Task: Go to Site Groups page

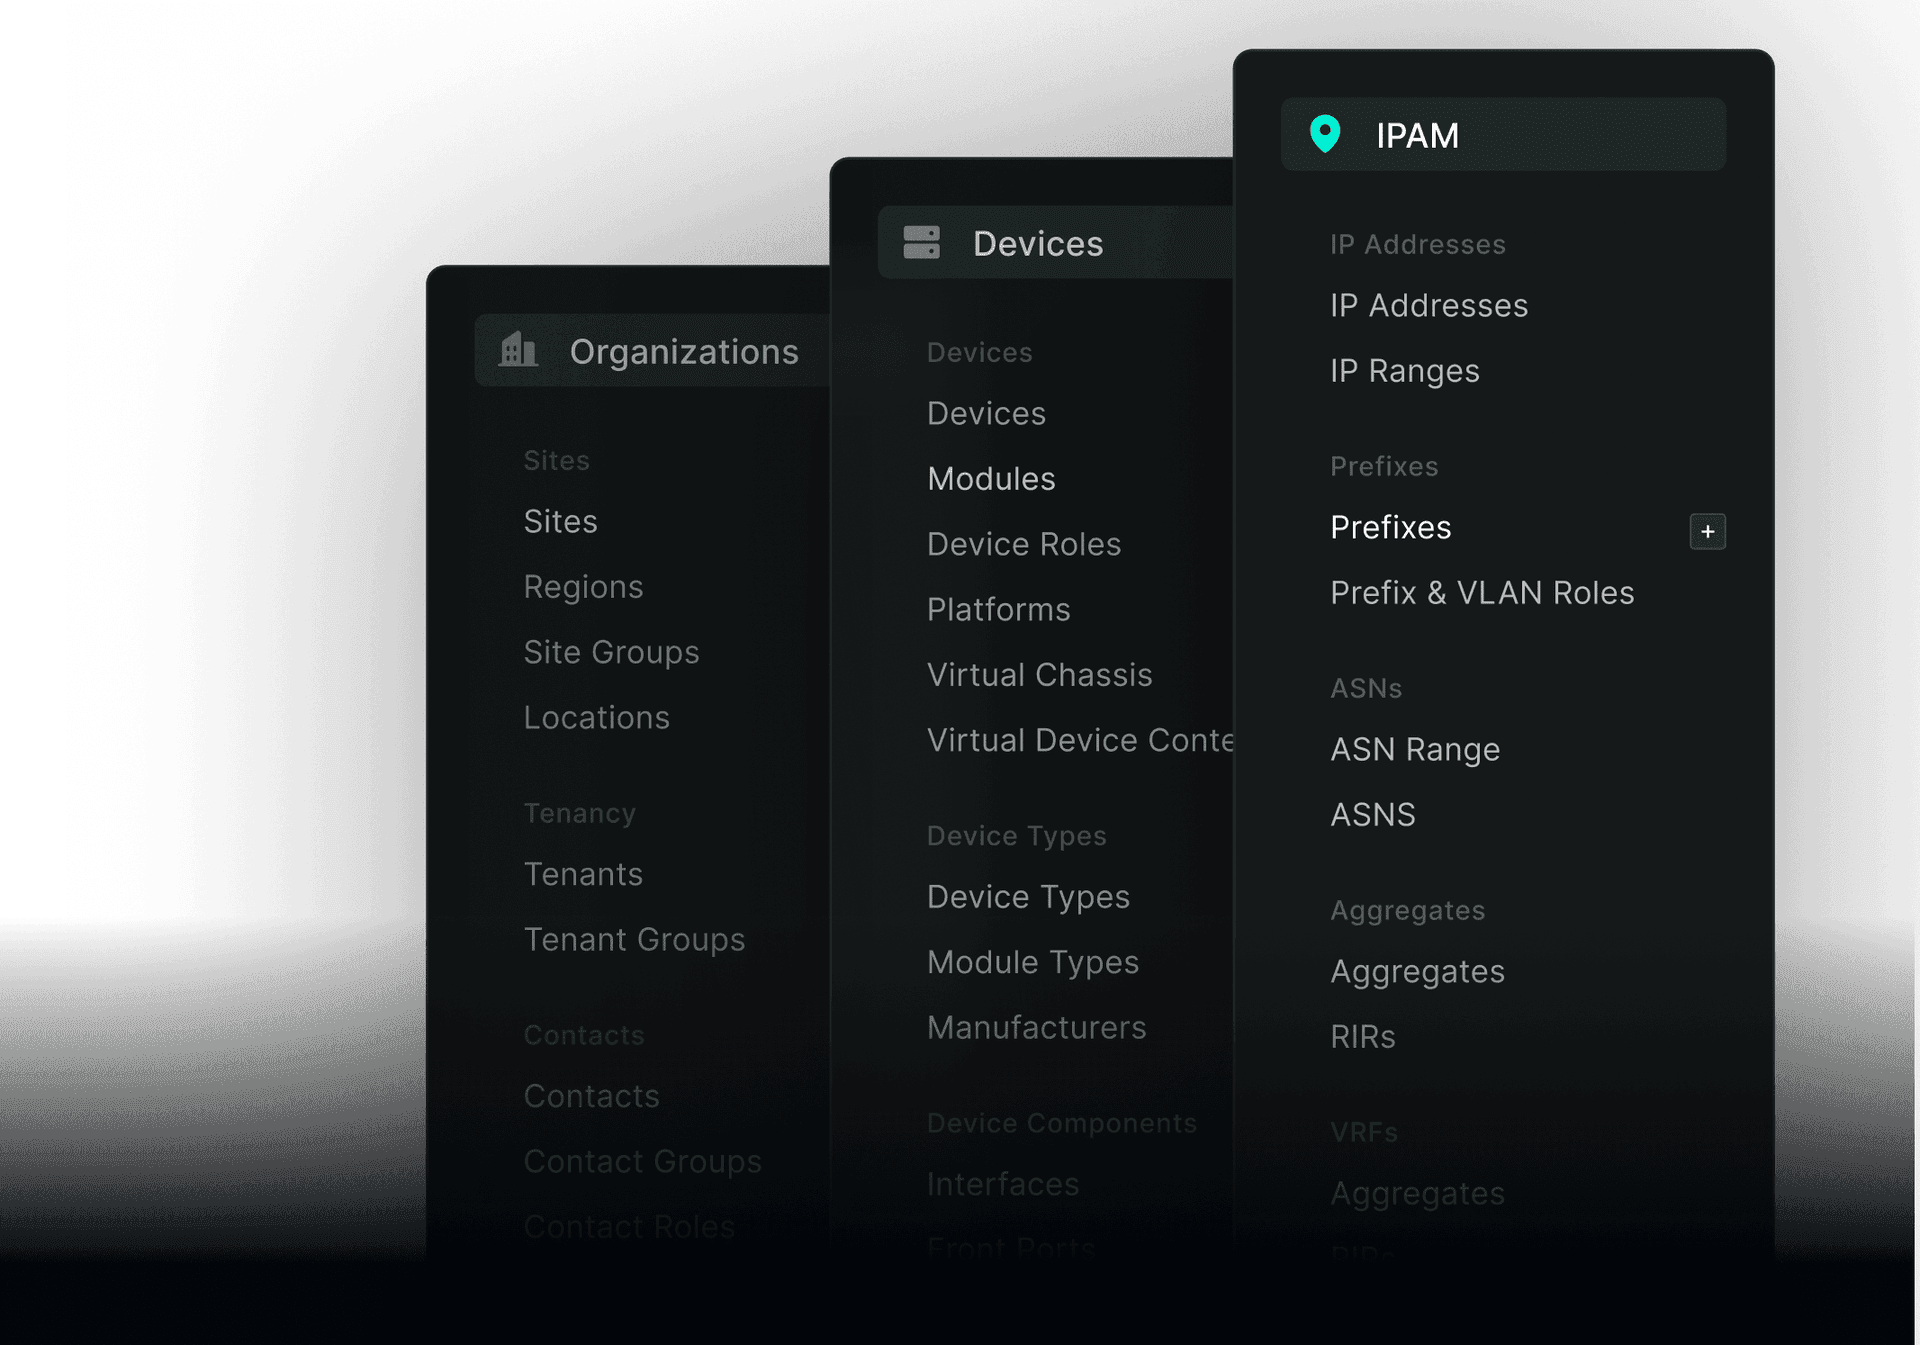Action: coord(611,653)
